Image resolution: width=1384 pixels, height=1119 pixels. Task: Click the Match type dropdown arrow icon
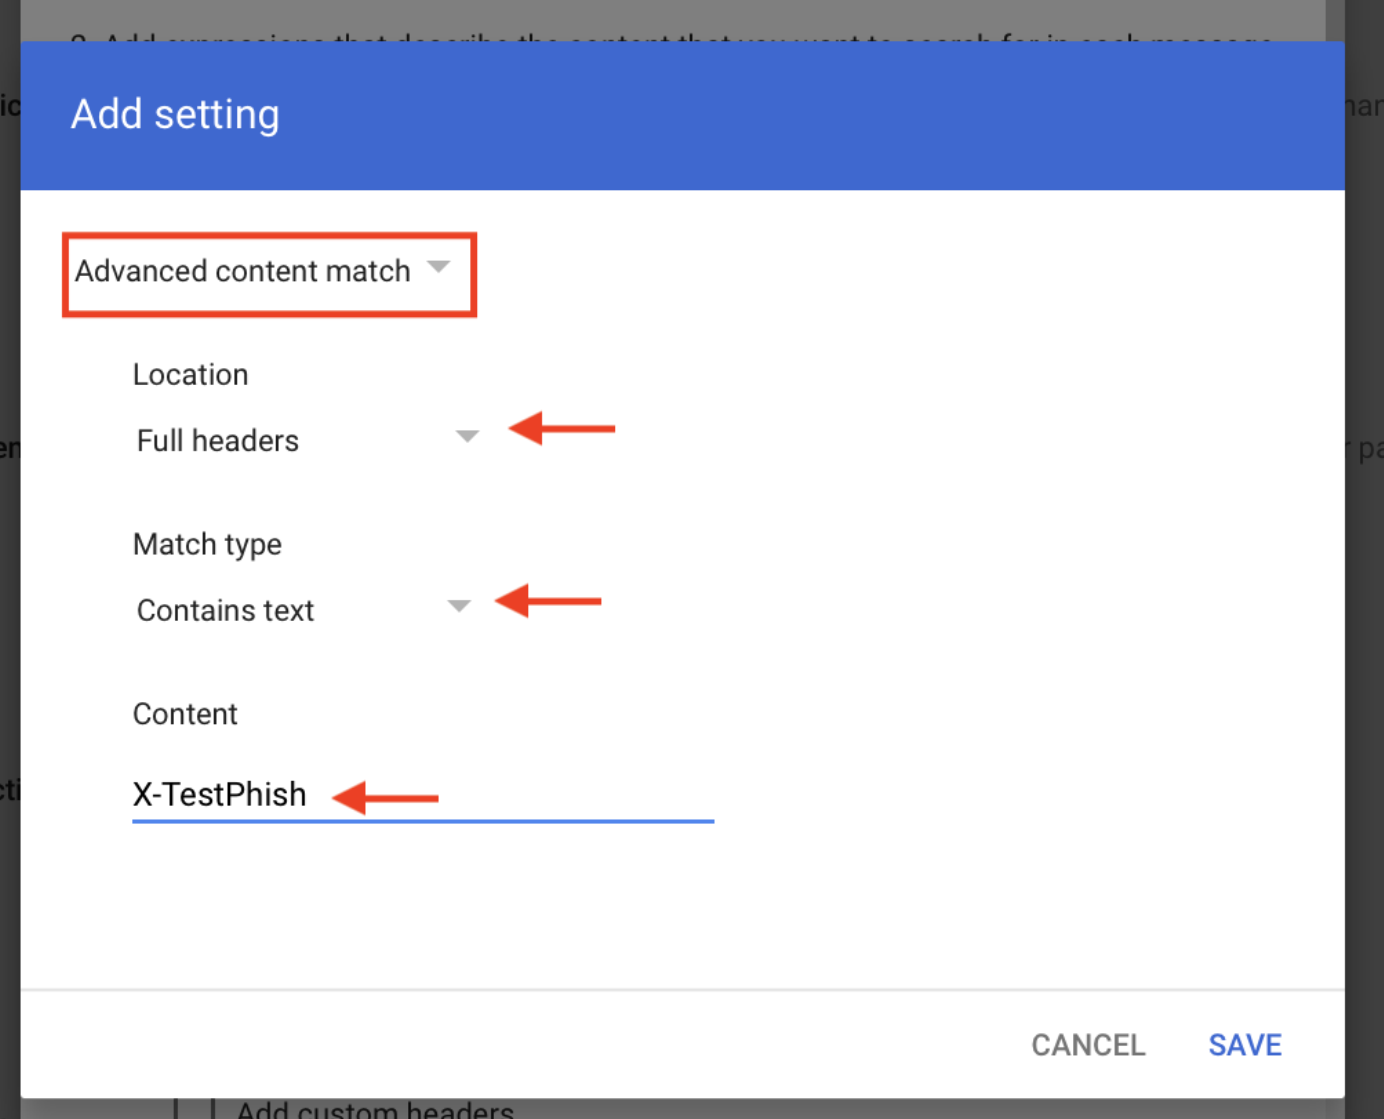point(459,605)
